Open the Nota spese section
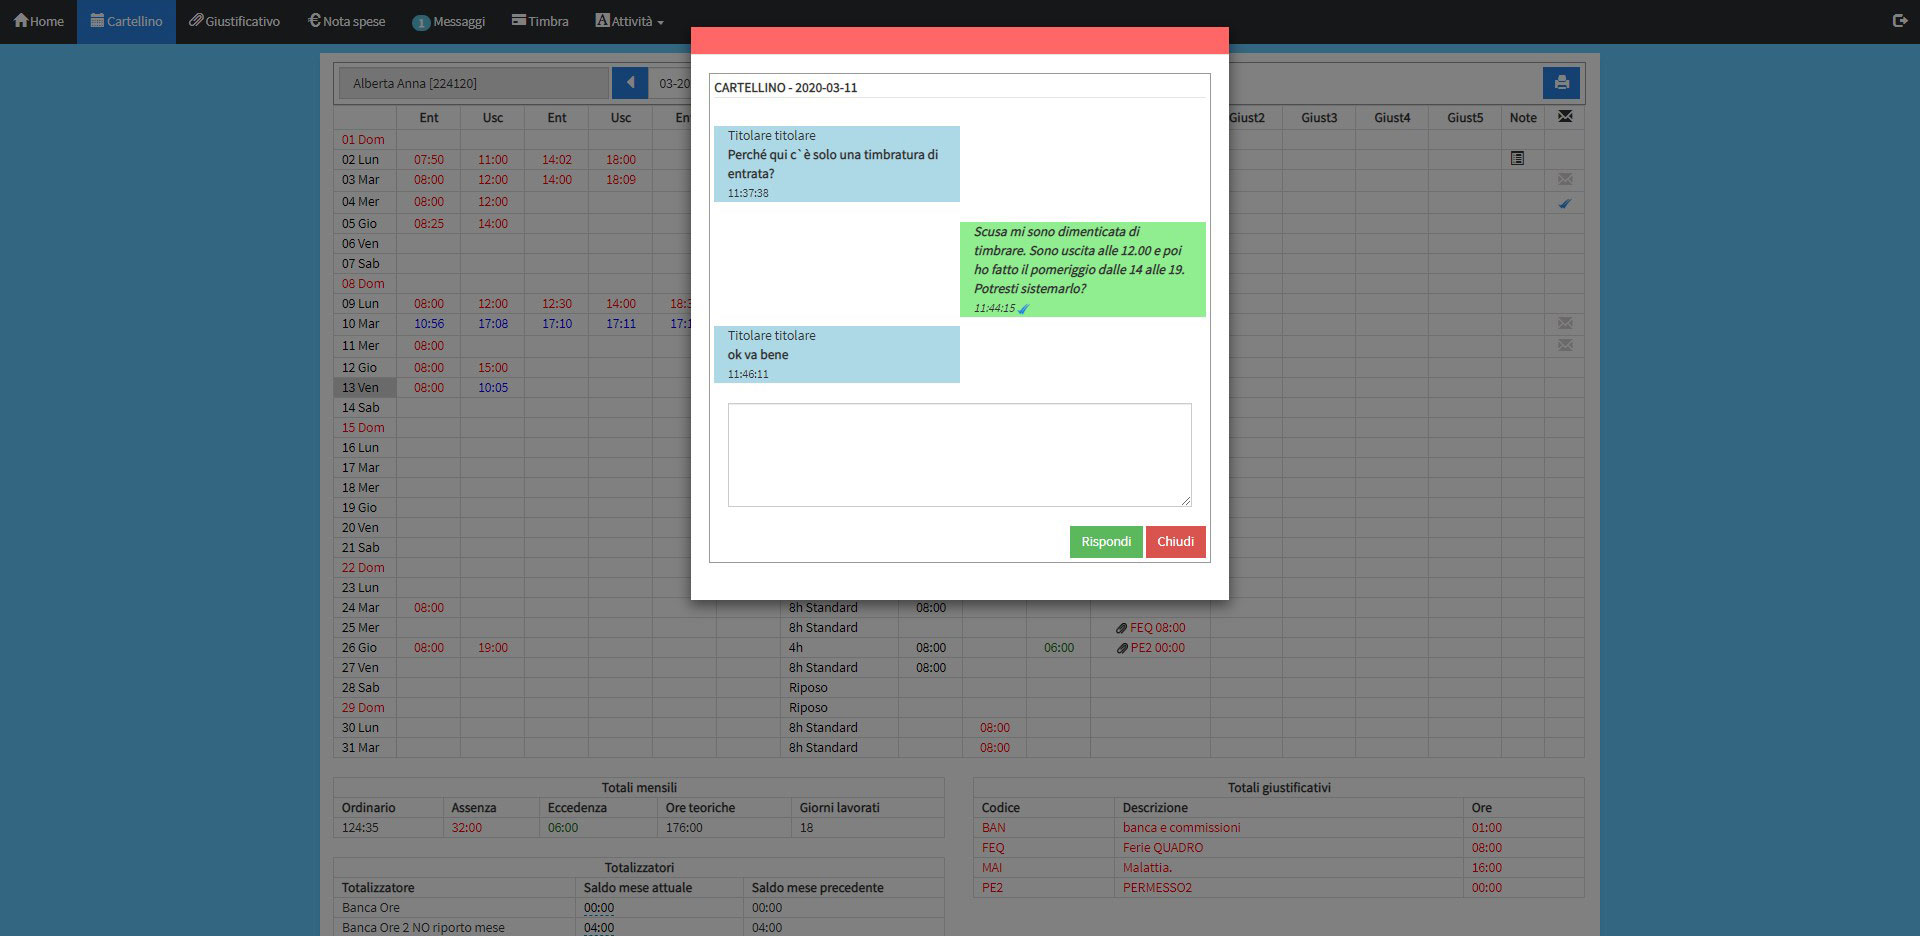The image size is (1920, 936). [x=346, y=21]
